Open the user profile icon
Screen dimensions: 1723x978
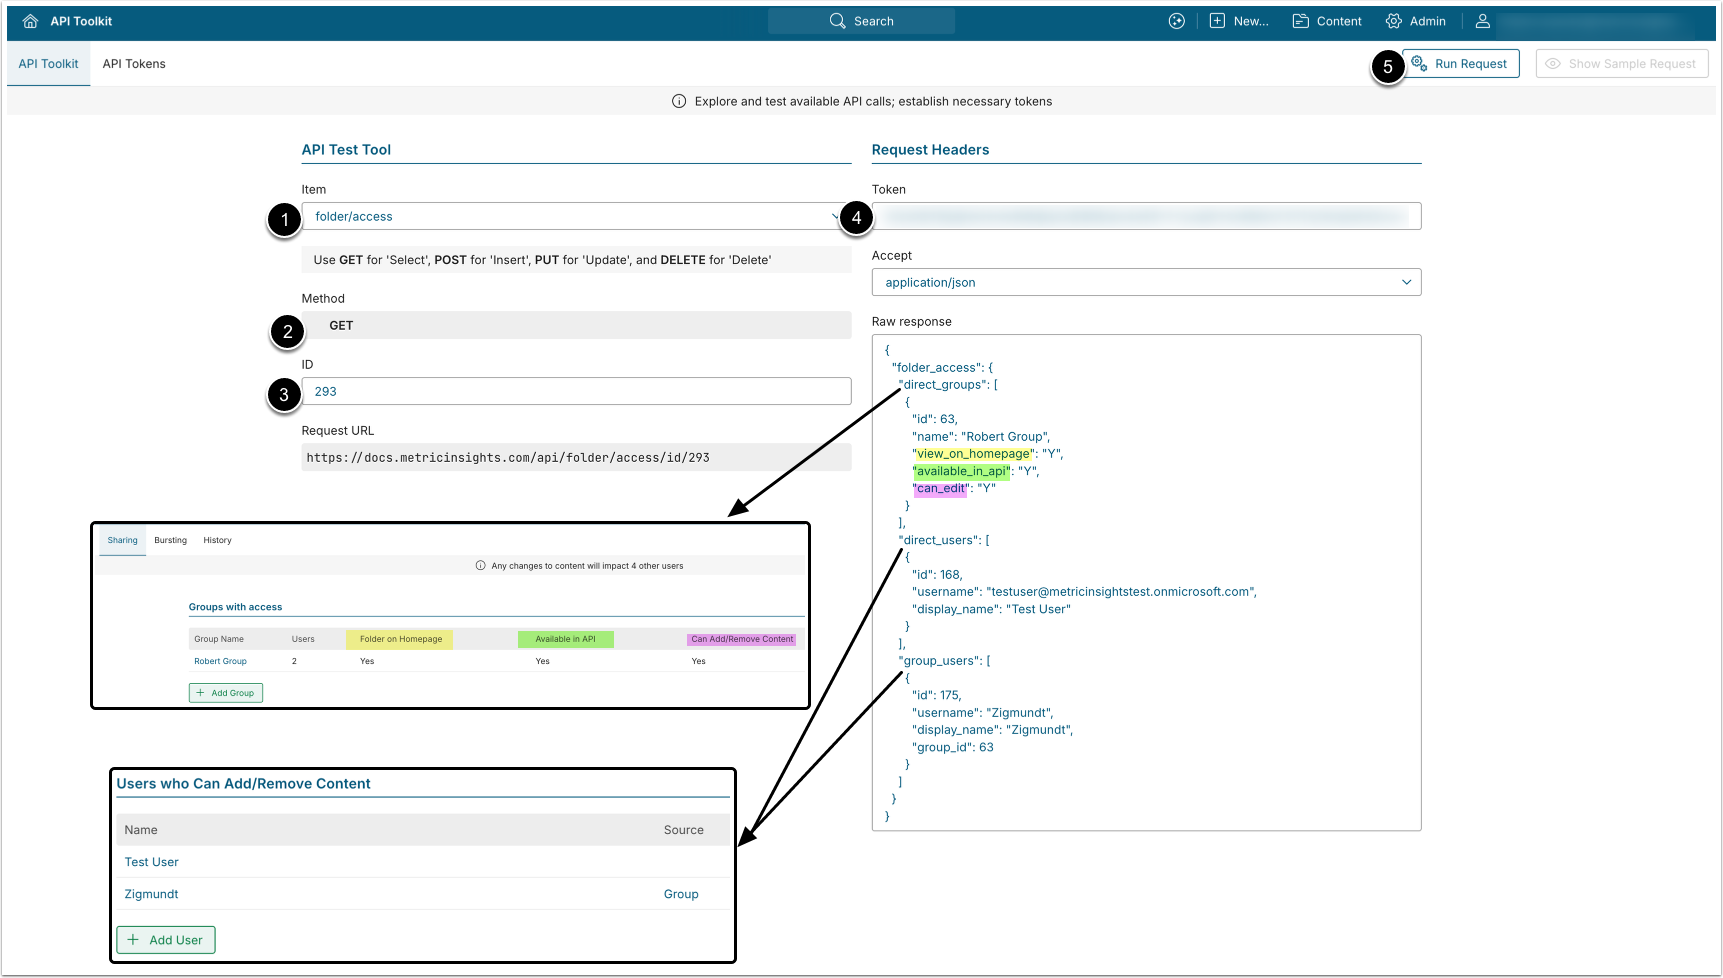tap(1482, 21)
